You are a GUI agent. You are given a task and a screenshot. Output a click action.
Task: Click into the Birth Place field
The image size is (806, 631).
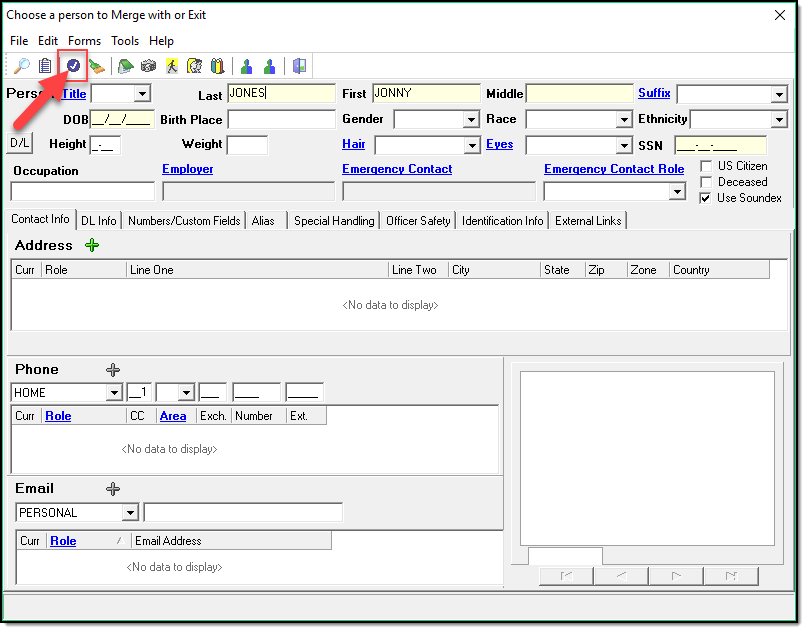point(281,120)
